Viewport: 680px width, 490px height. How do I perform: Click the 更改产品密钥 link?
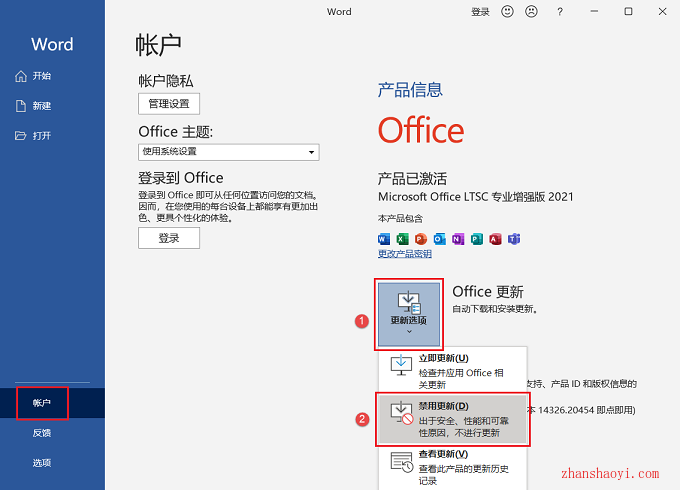405,254
